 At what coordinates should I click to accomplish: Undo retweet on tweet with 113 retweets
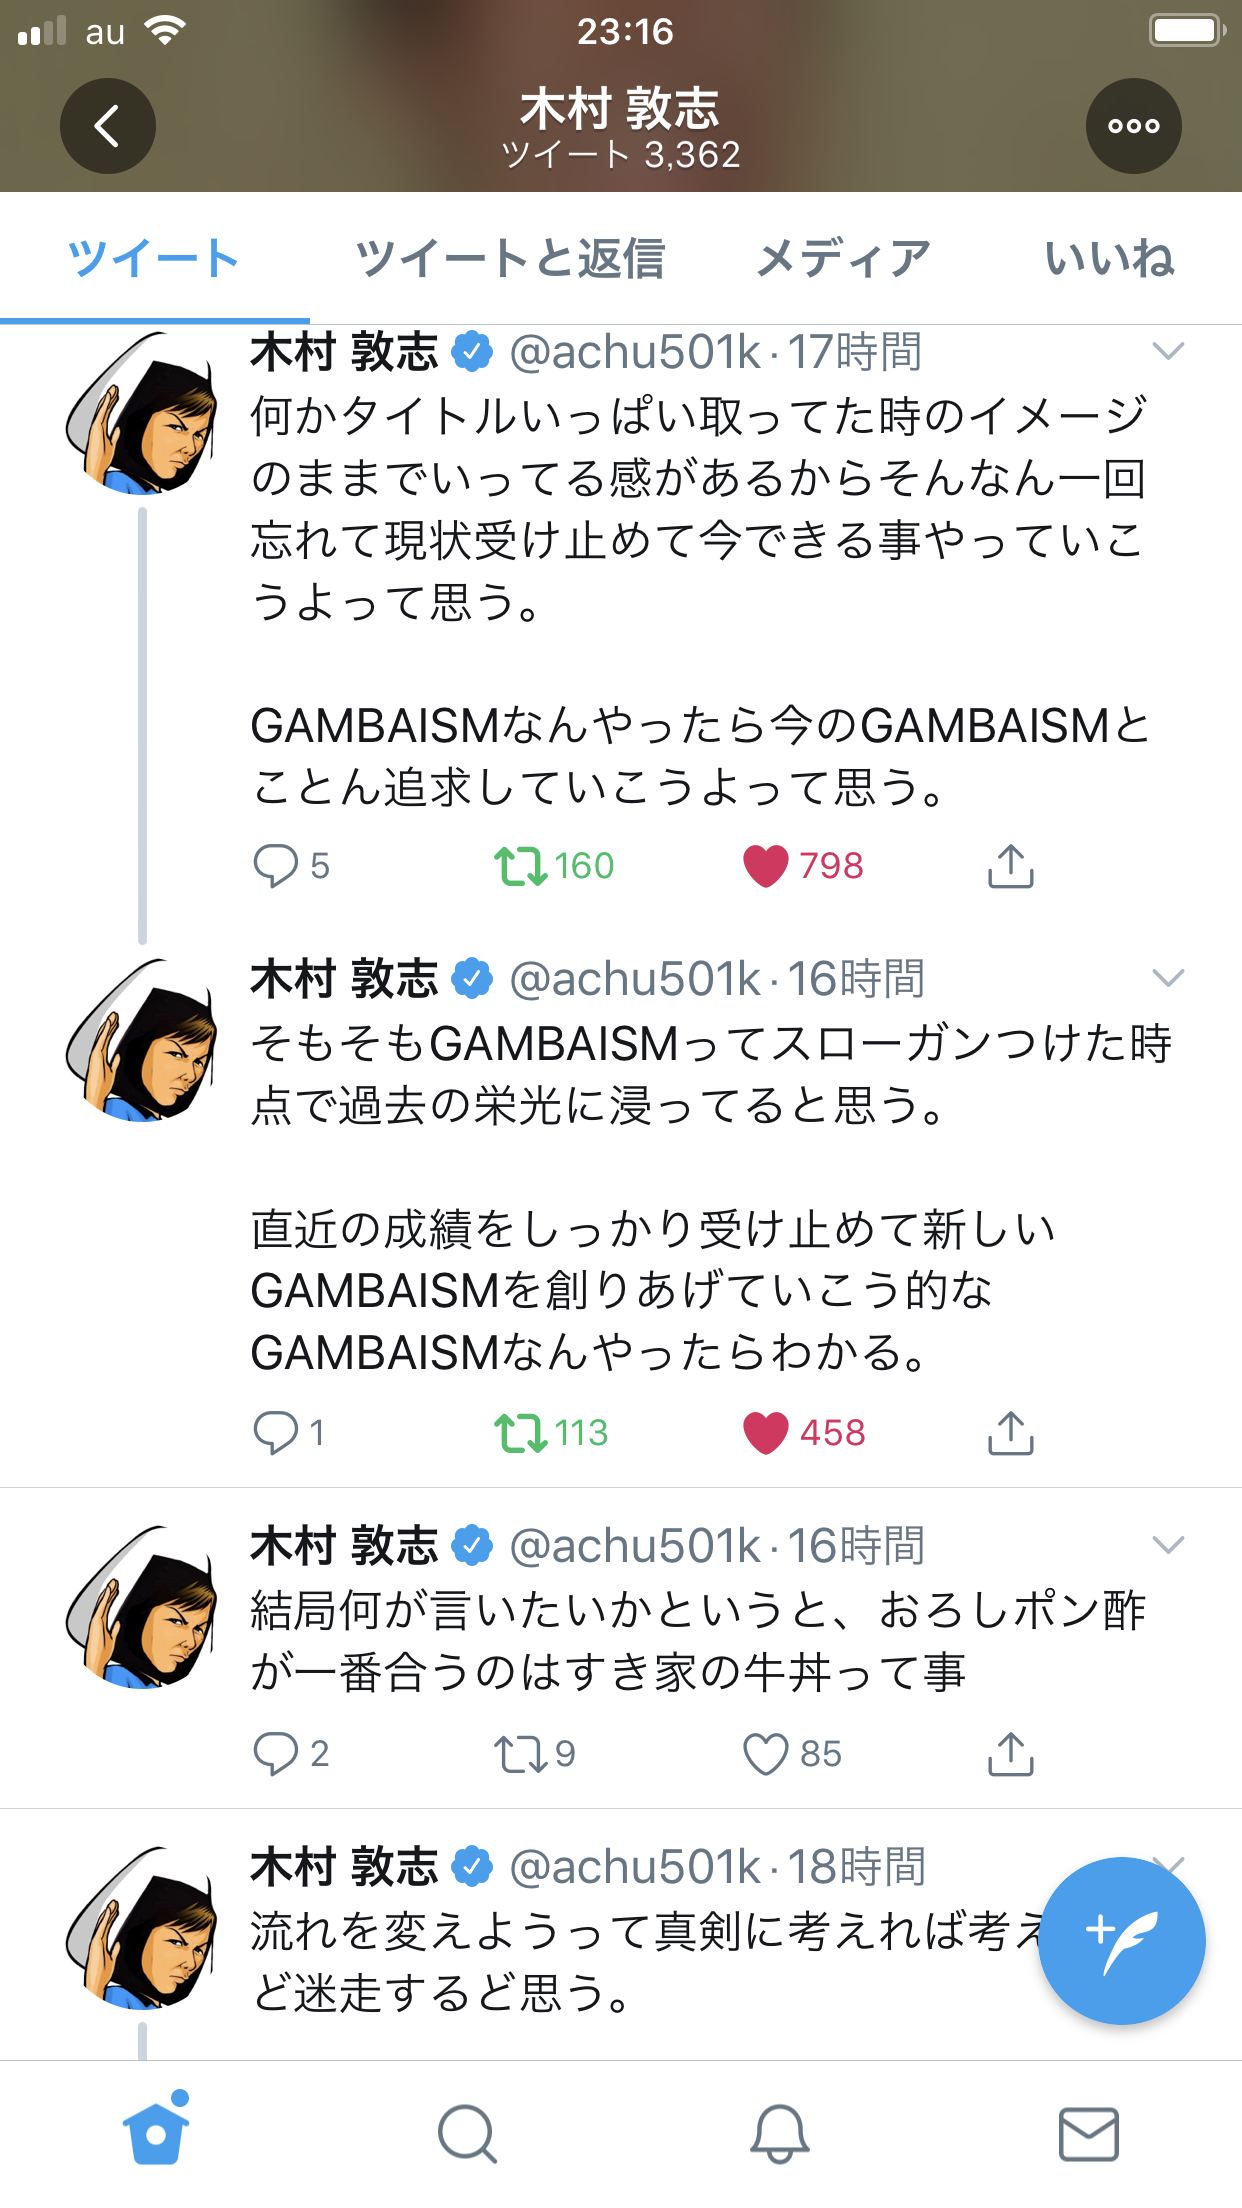[520, 1433]
